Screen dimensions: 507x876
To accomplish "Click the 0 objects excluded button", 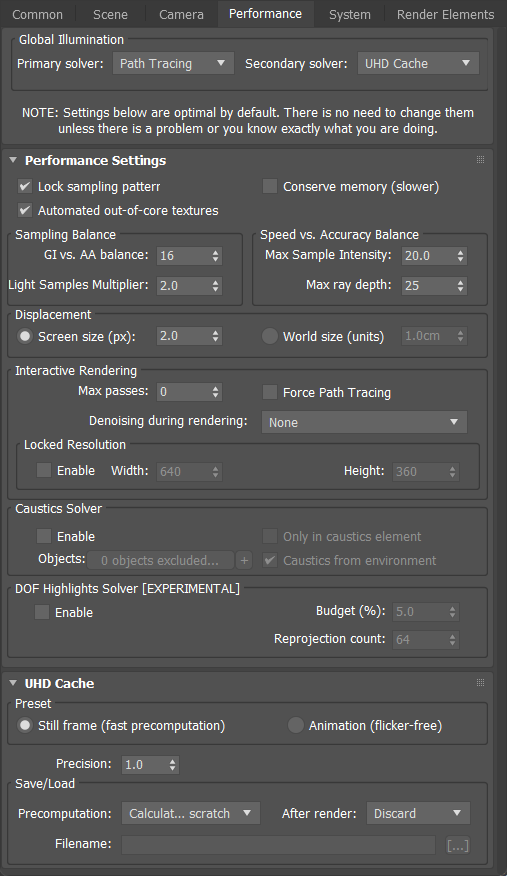I will 160,560.
